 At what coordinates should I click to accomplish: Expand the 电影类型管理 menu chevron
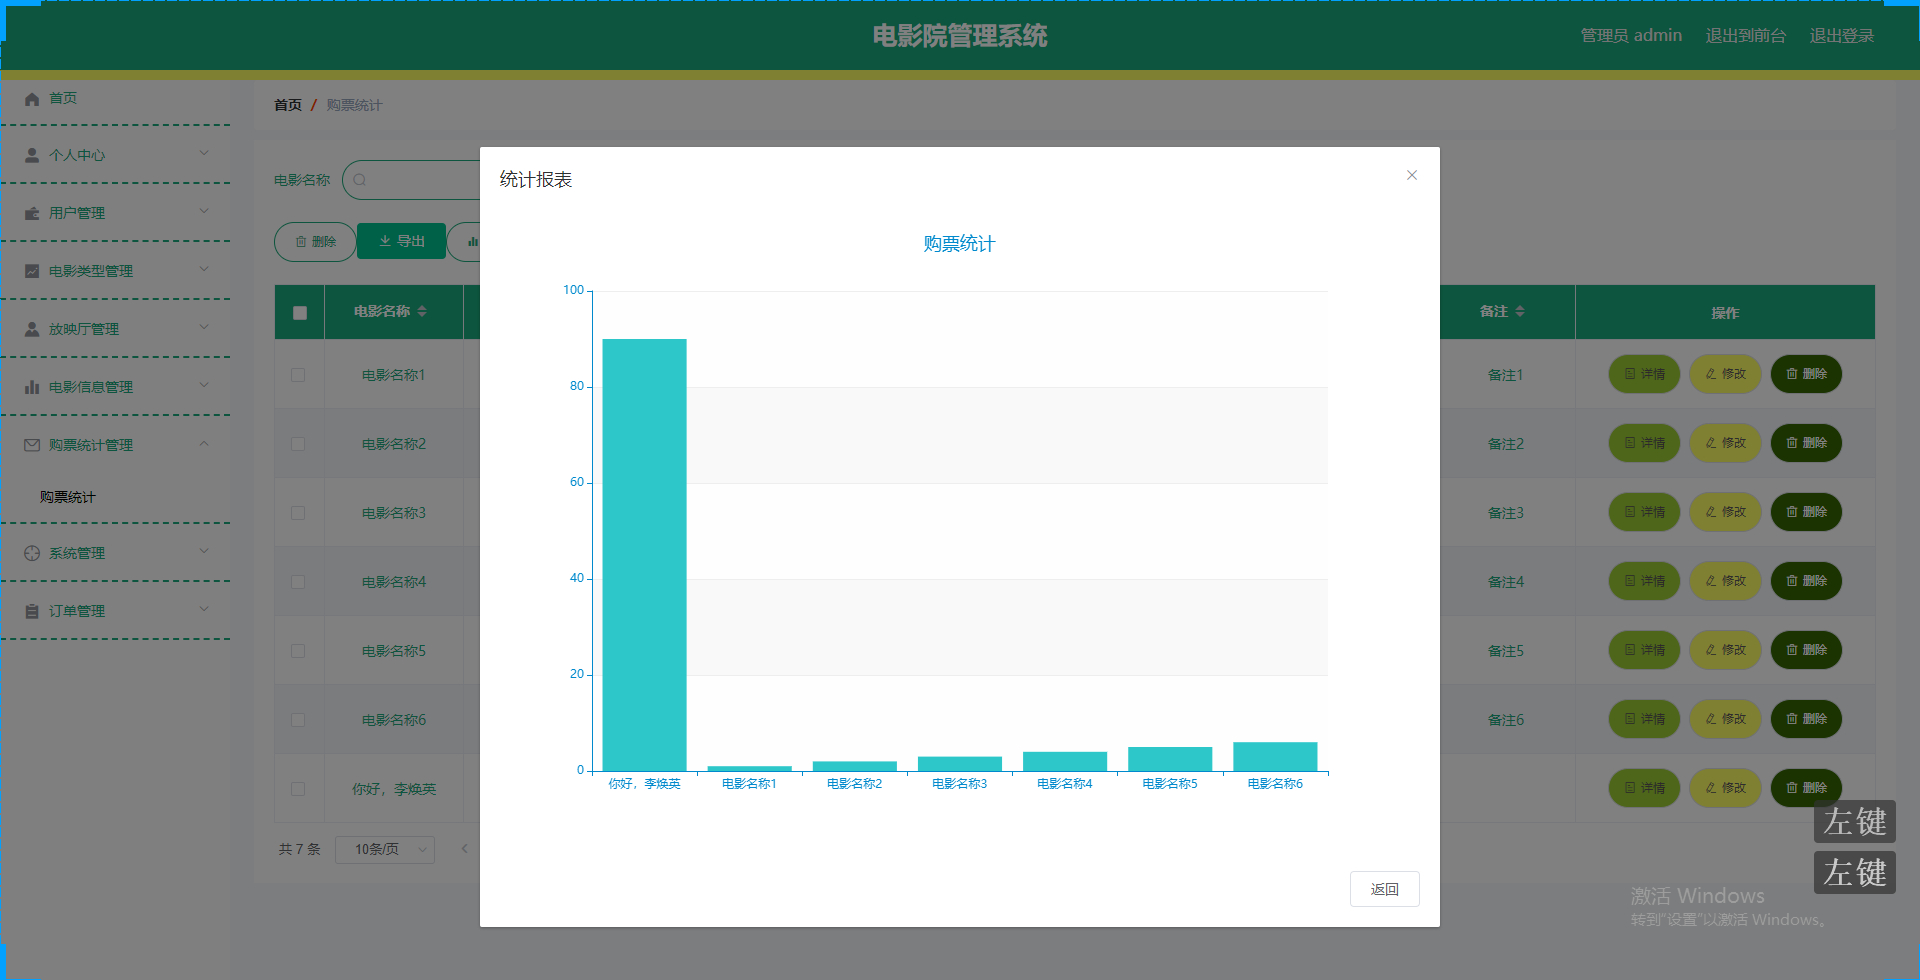pyautogui.click(x=204, y=269)
